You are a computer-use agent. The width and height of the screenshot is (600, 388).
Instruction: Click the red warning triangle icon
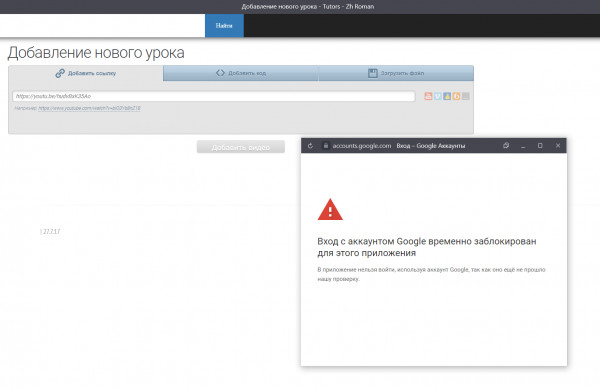pyautogui.click(x=330, y=209)
